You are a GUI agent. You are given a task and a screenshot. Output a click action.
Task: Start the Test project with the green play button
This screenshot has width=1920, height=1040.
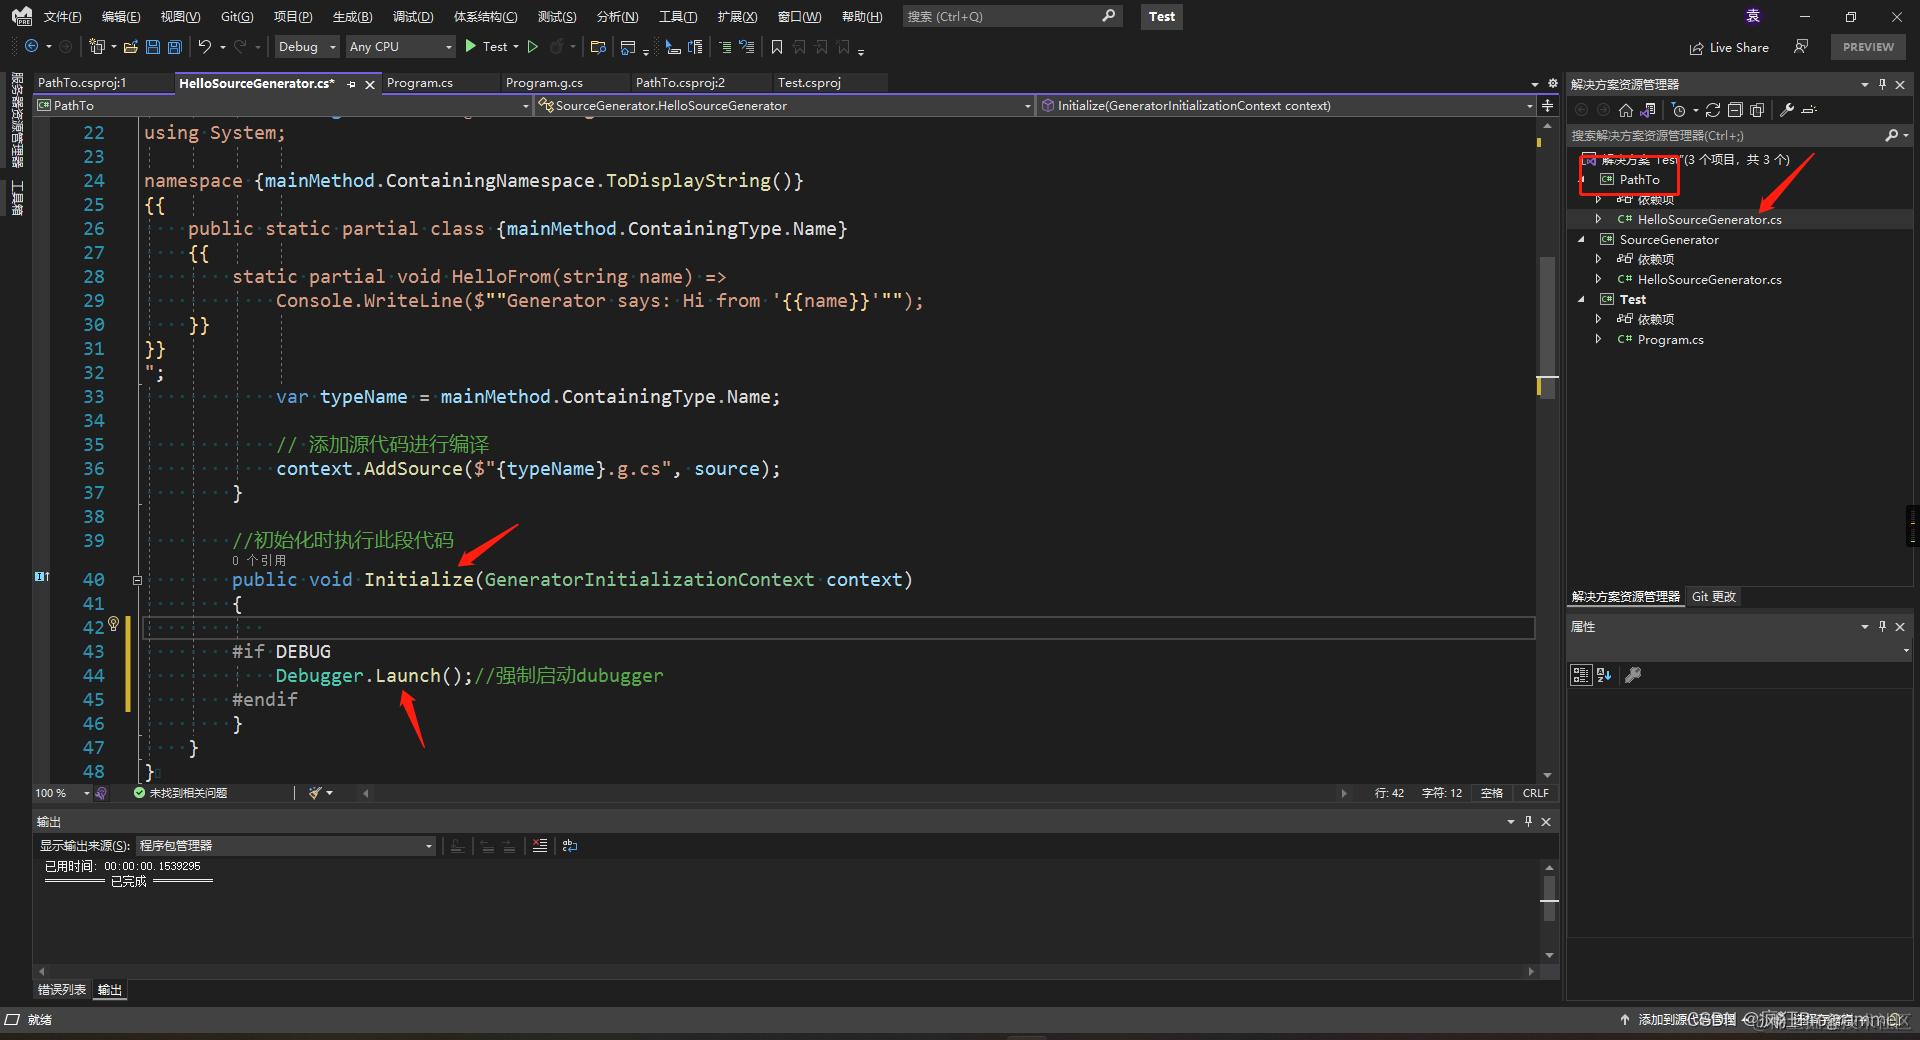471,47
